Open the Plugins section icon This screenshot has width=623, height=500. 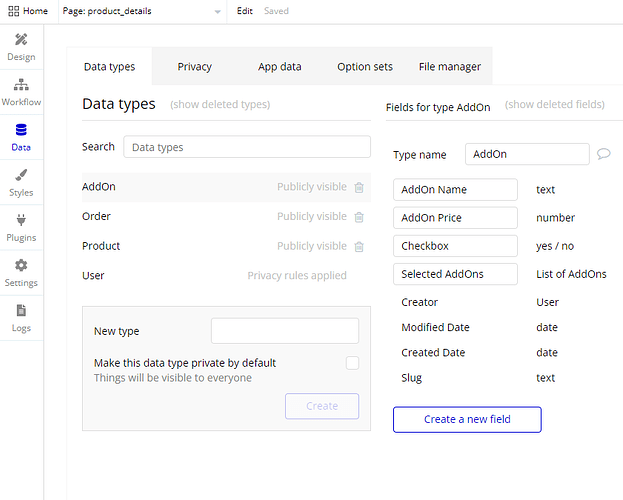21,220
